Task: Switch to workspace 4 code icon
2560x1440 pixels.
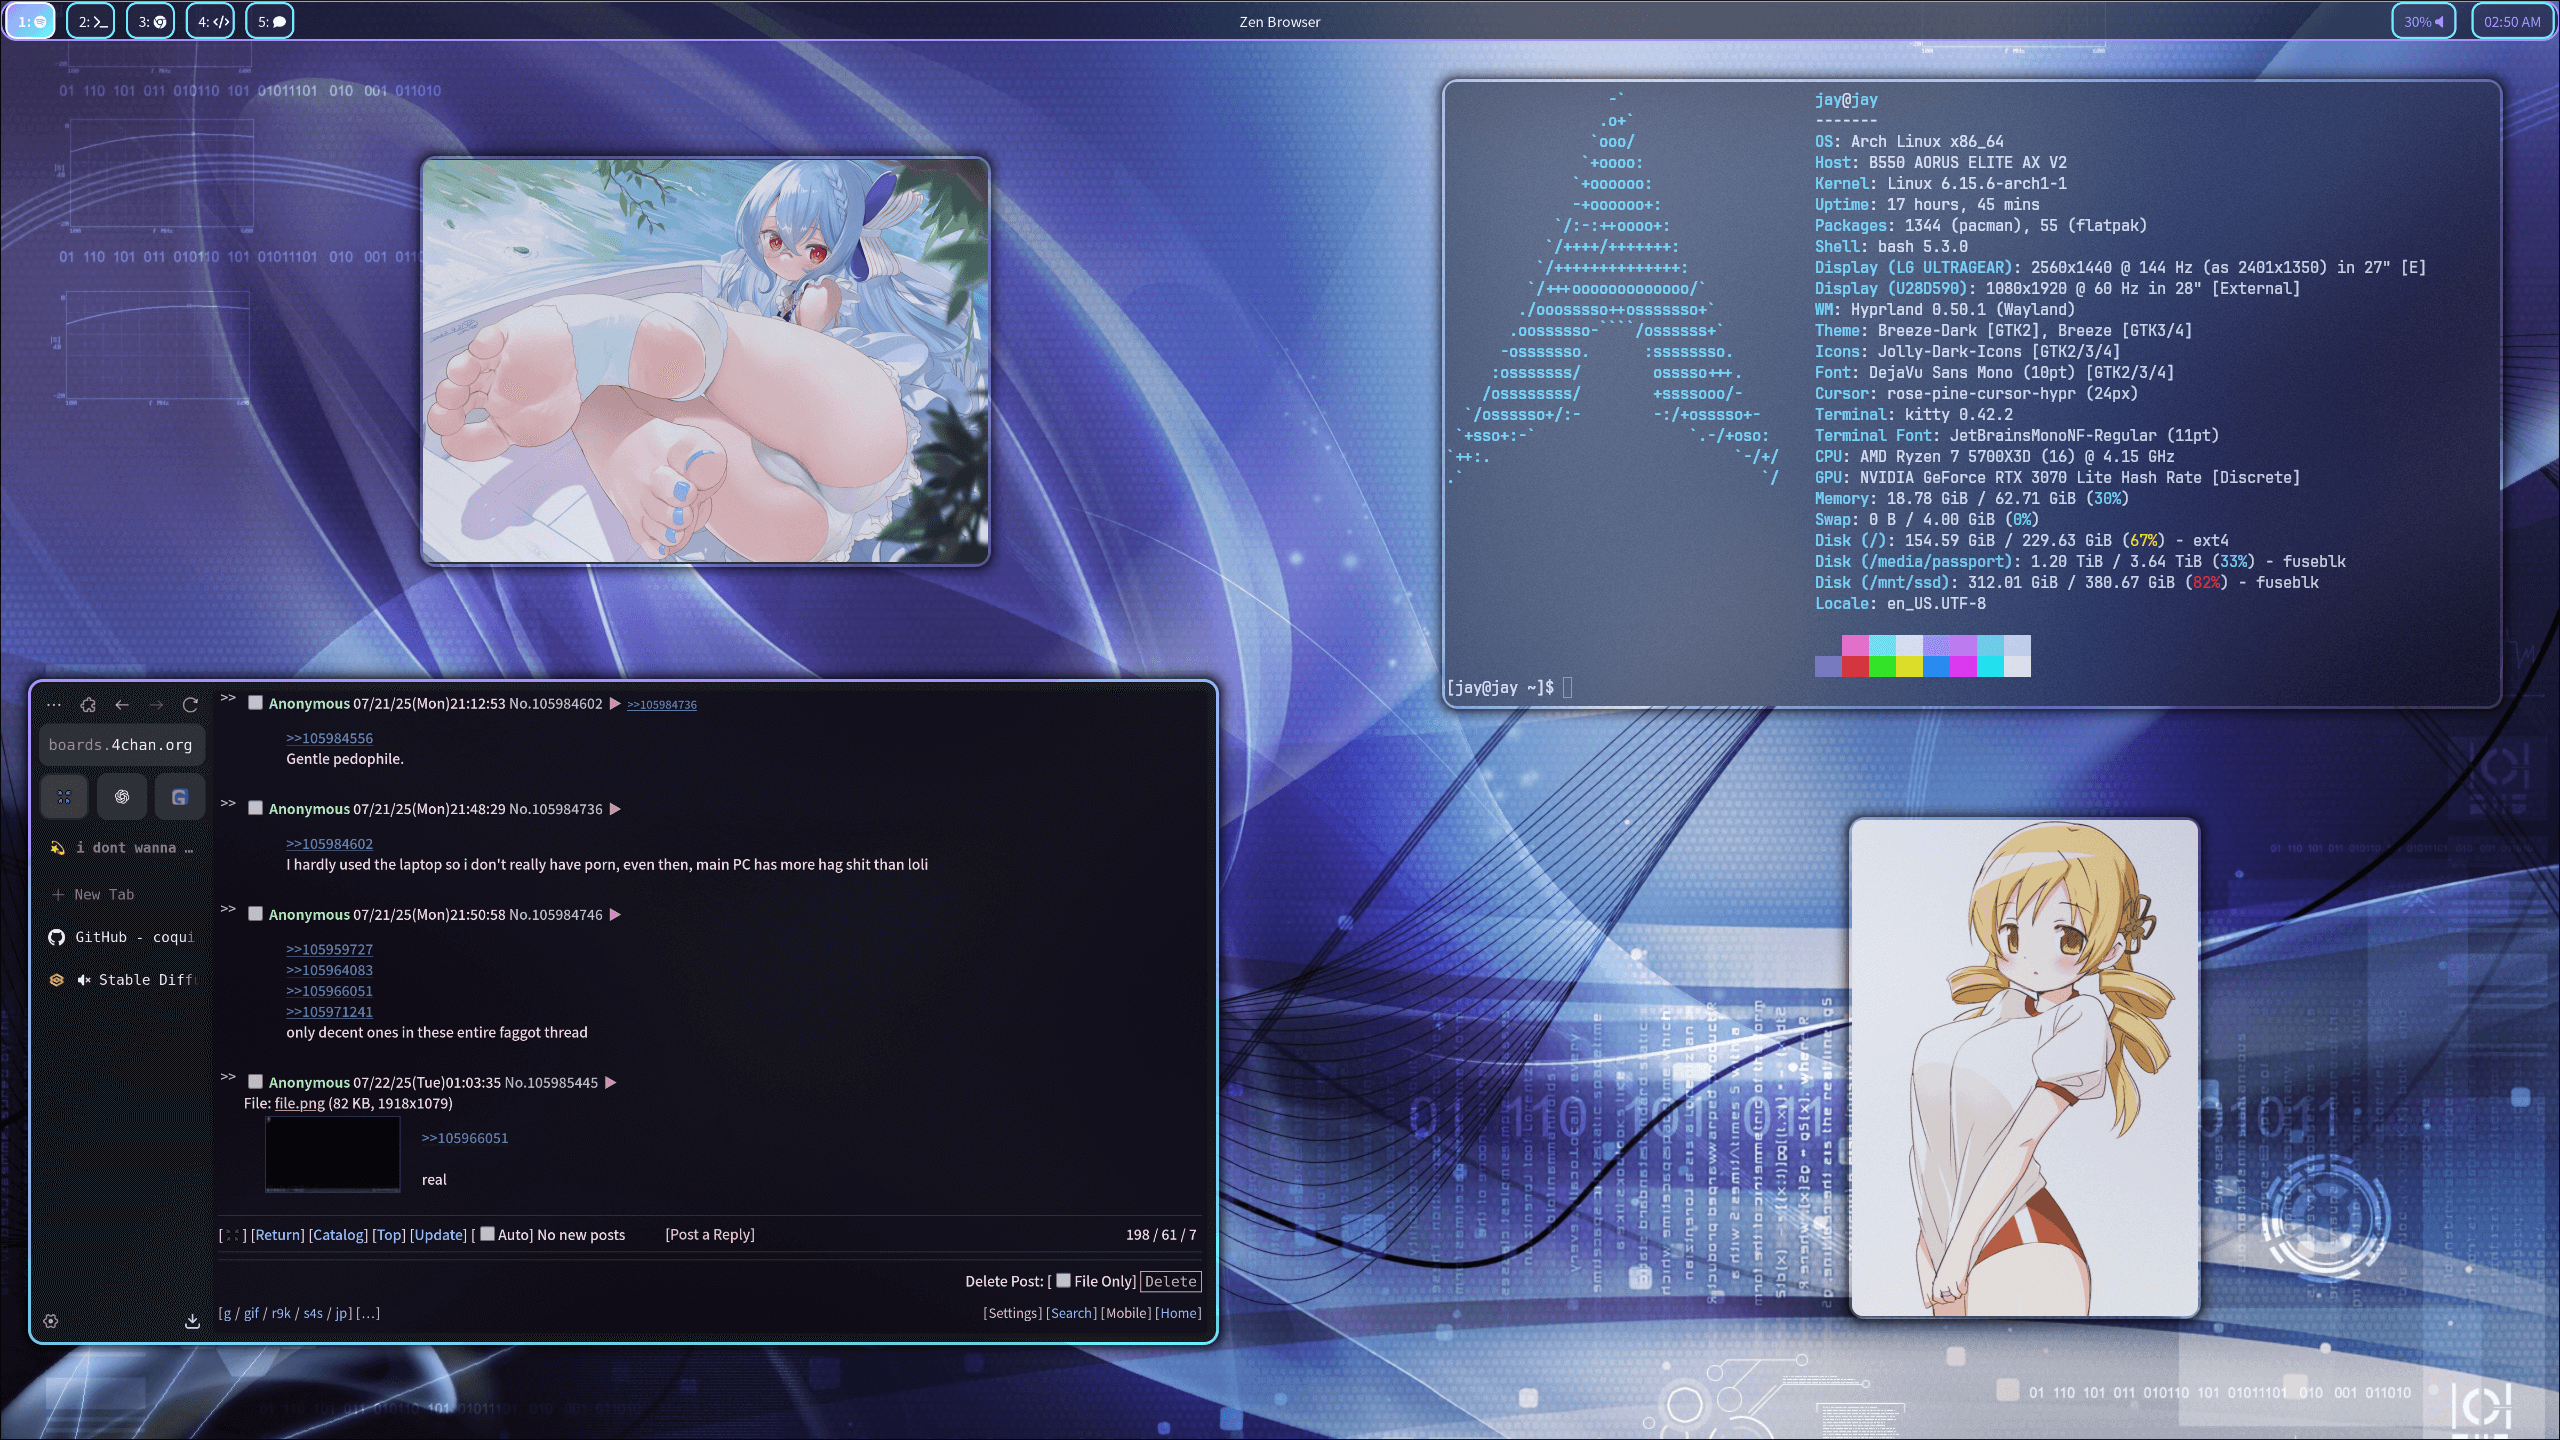Action: [211, 21]
